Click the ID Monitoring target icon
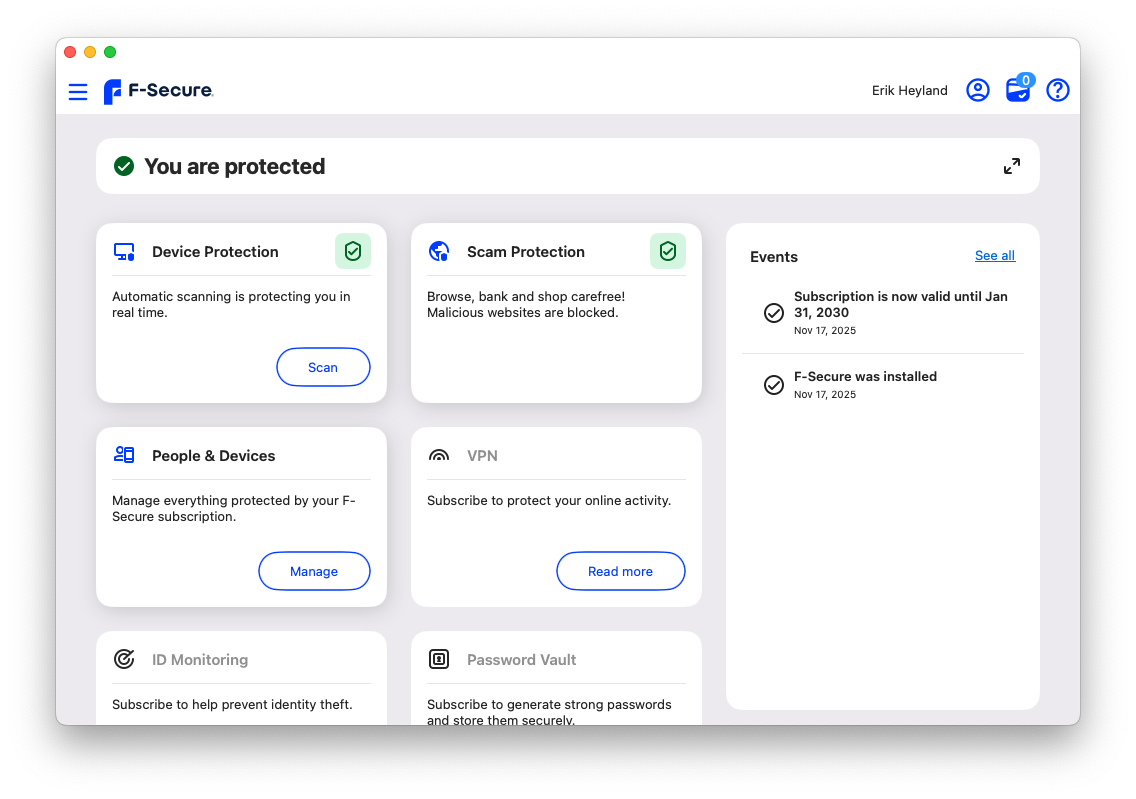 click(x=124, y=659)
